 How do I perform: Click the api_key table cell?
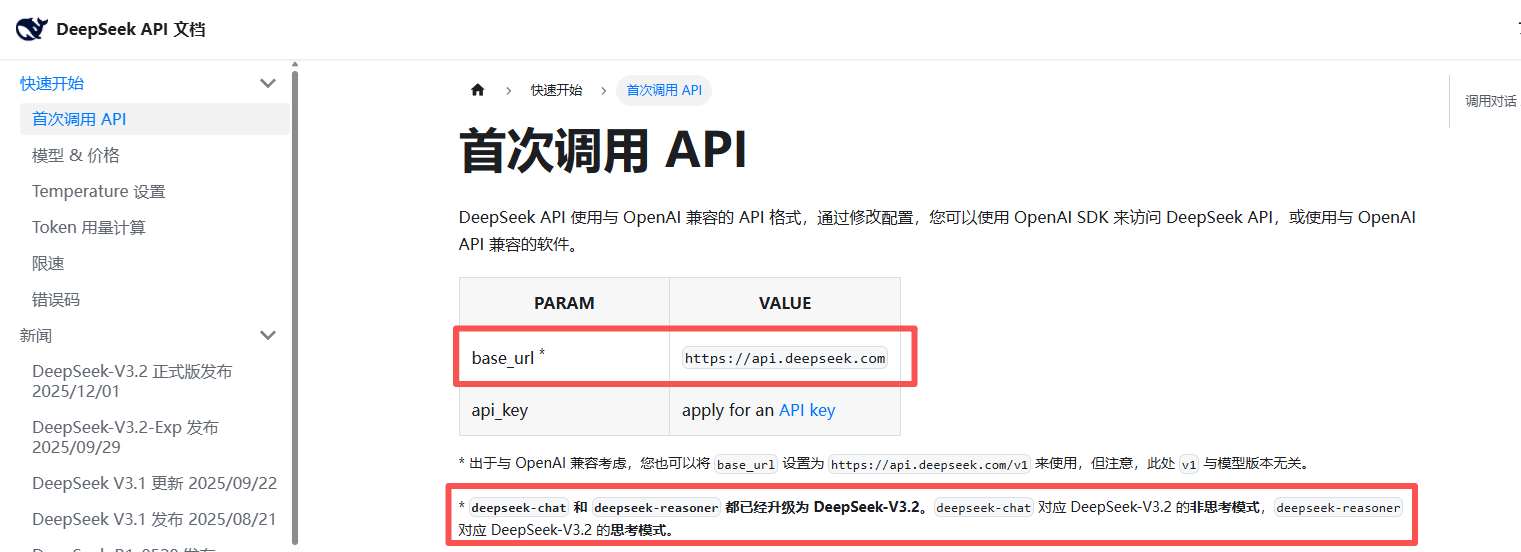(565, 410)
